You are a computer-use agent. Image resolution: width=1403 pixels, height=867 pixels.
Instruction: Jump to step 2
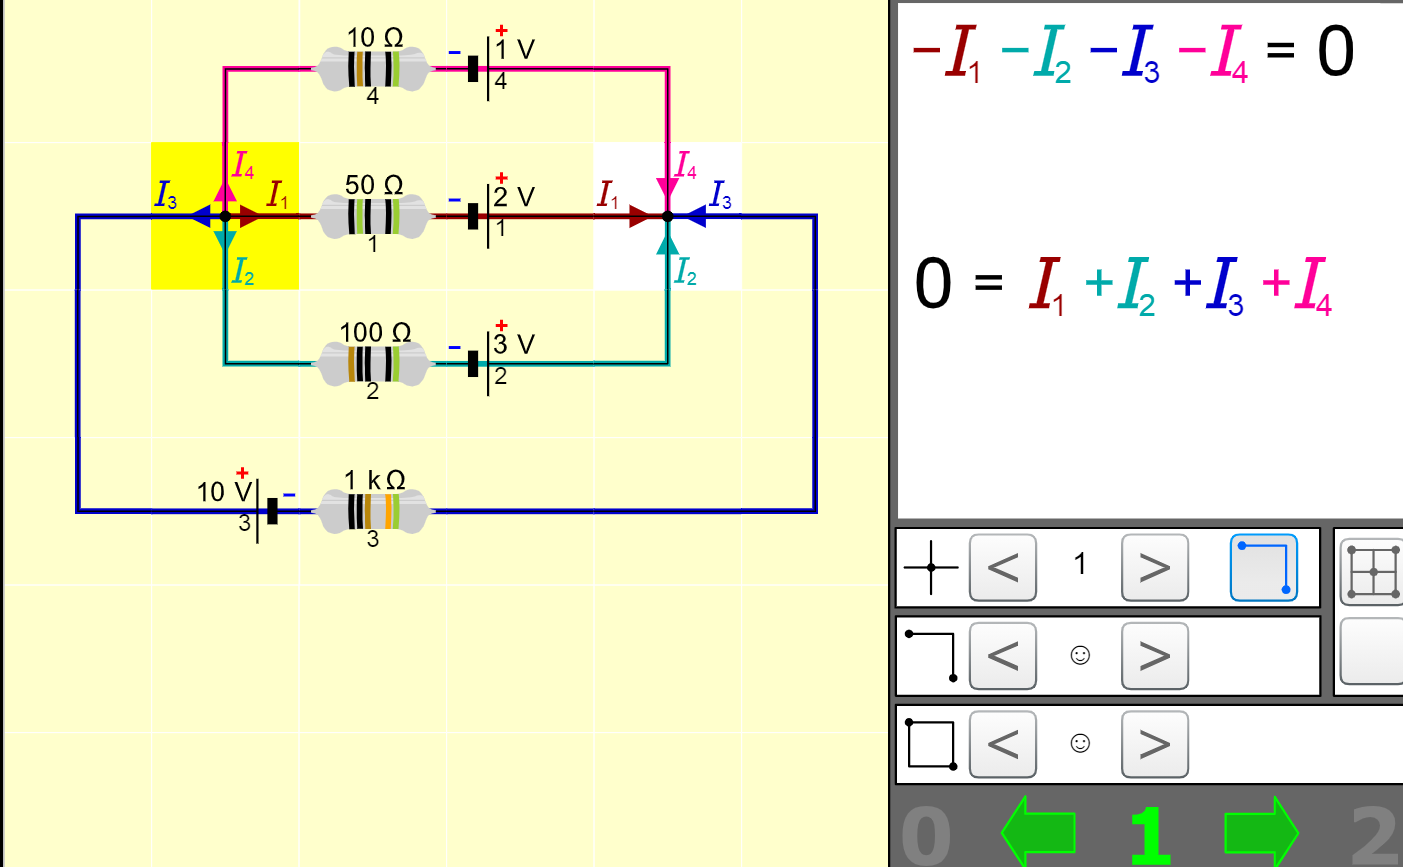pos(1376,835)
